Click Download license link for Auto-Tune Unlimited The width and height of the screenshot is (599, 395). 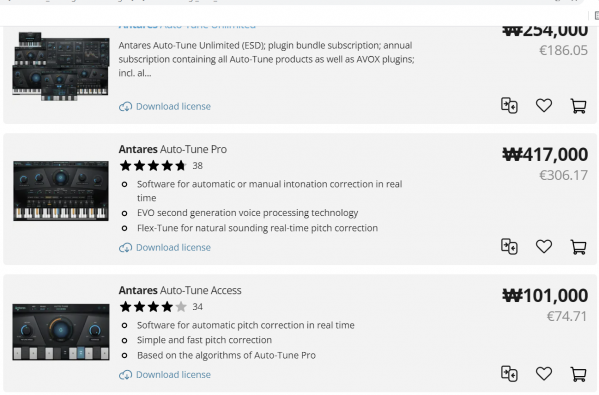[x=173, y=106]
